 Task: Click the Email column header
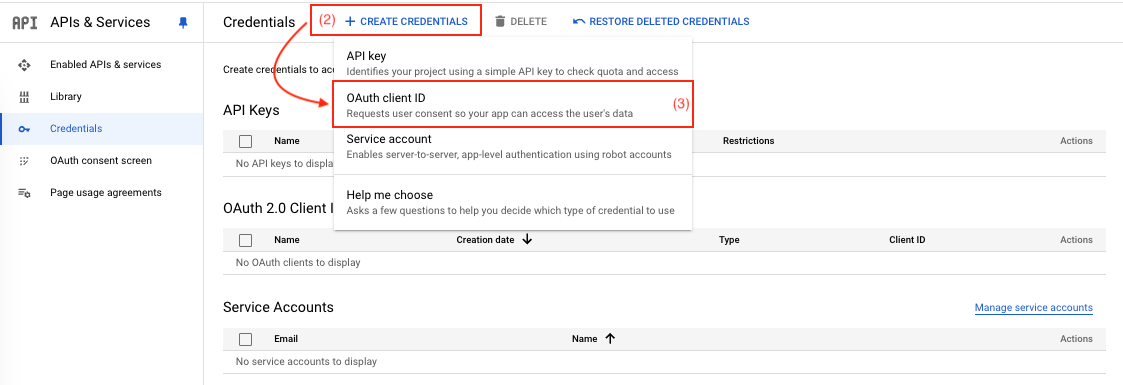286,338
